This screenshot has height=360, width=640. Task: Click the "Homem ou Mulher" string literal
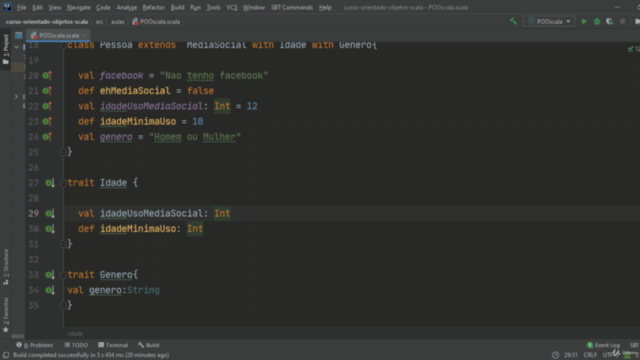click(195, 137)
